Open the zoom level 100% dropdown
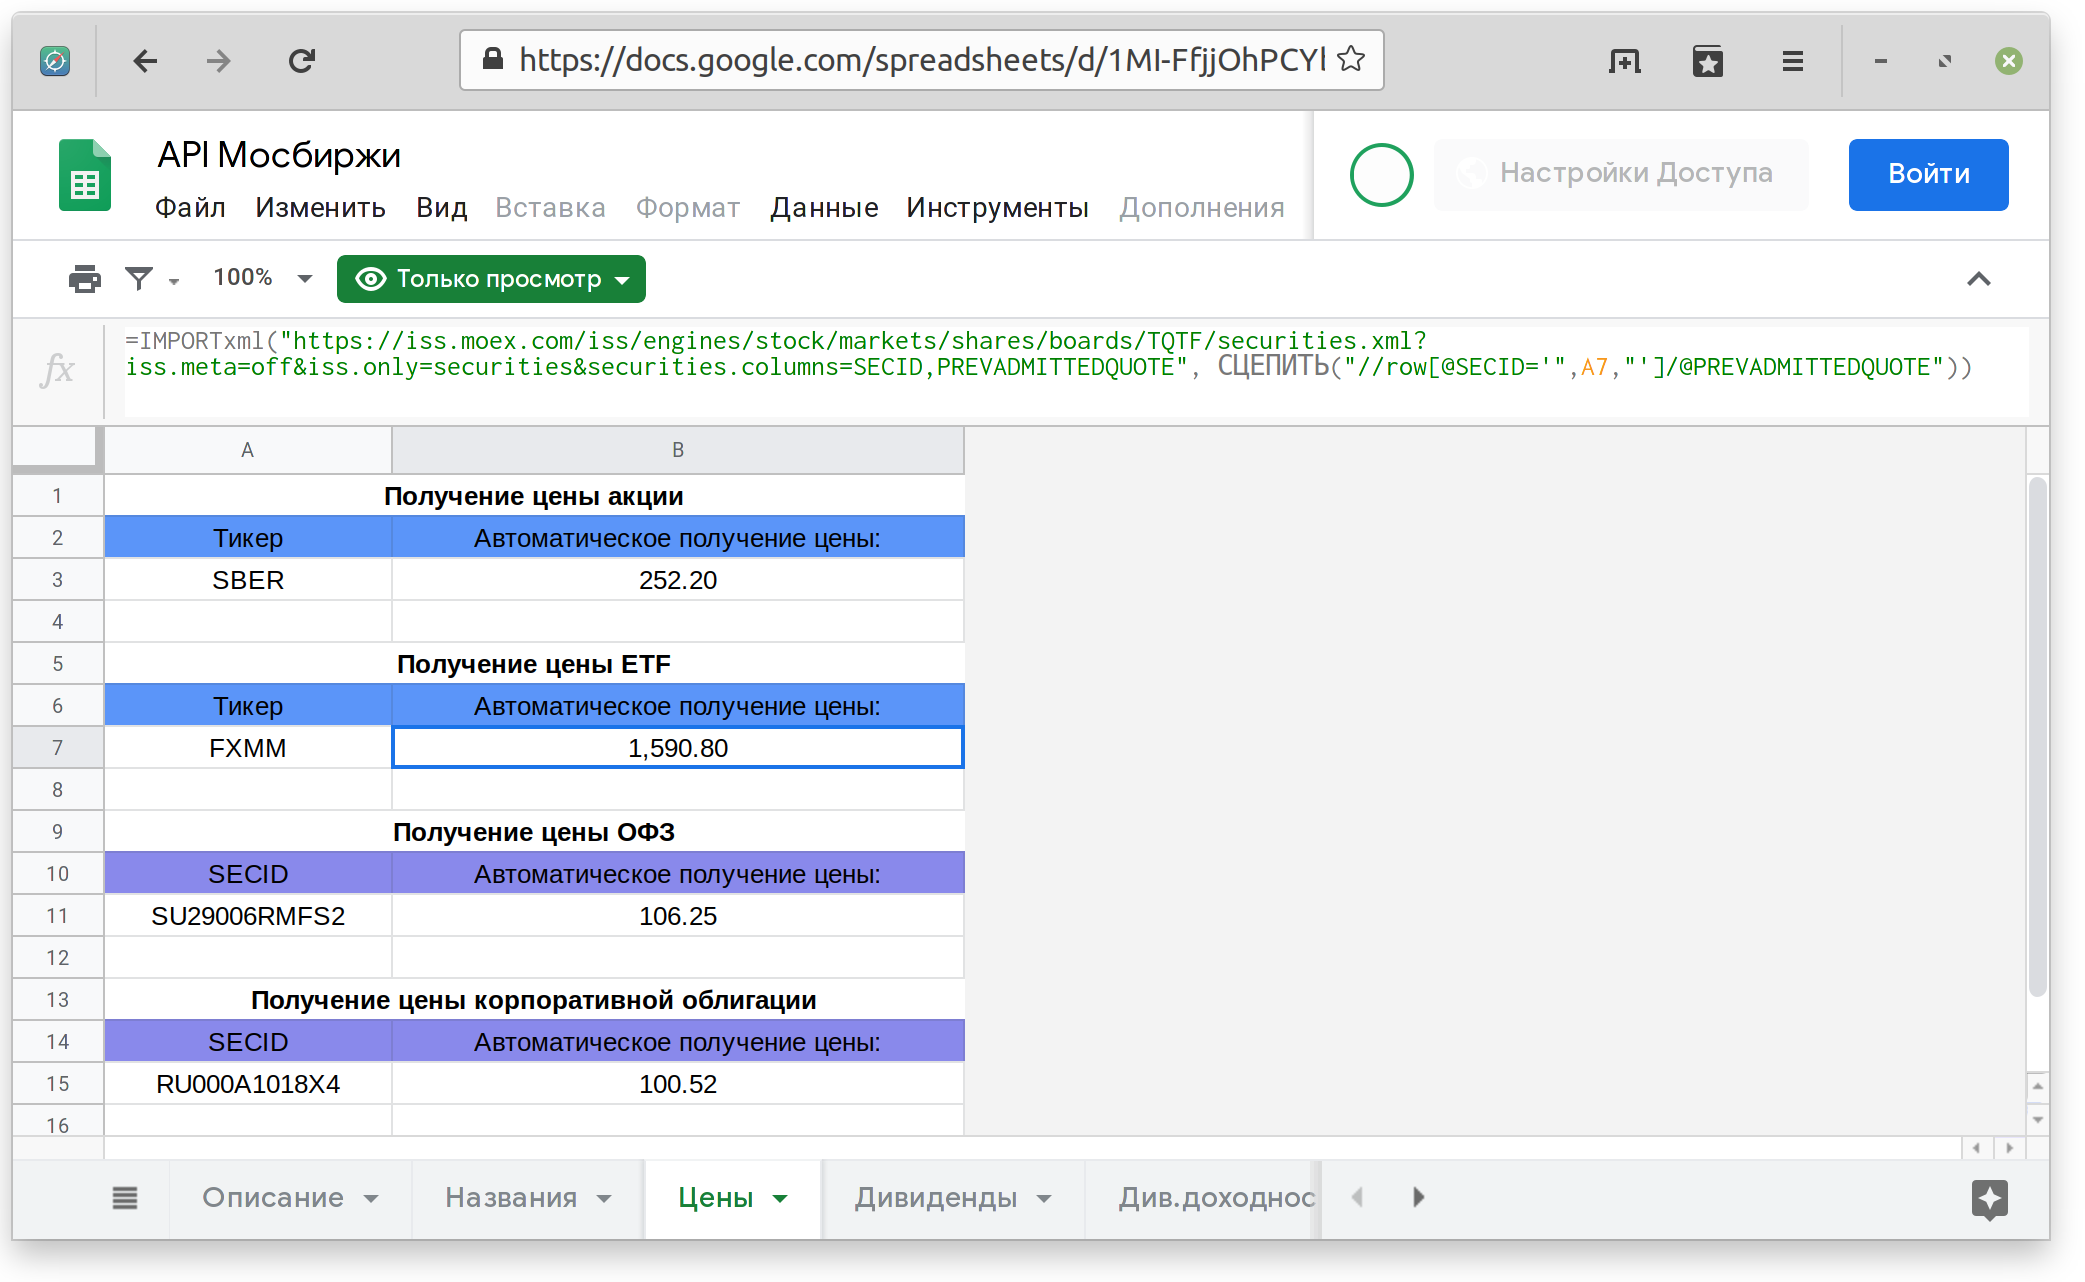This screenshot has height=1282, width=2085. (260, 278)
